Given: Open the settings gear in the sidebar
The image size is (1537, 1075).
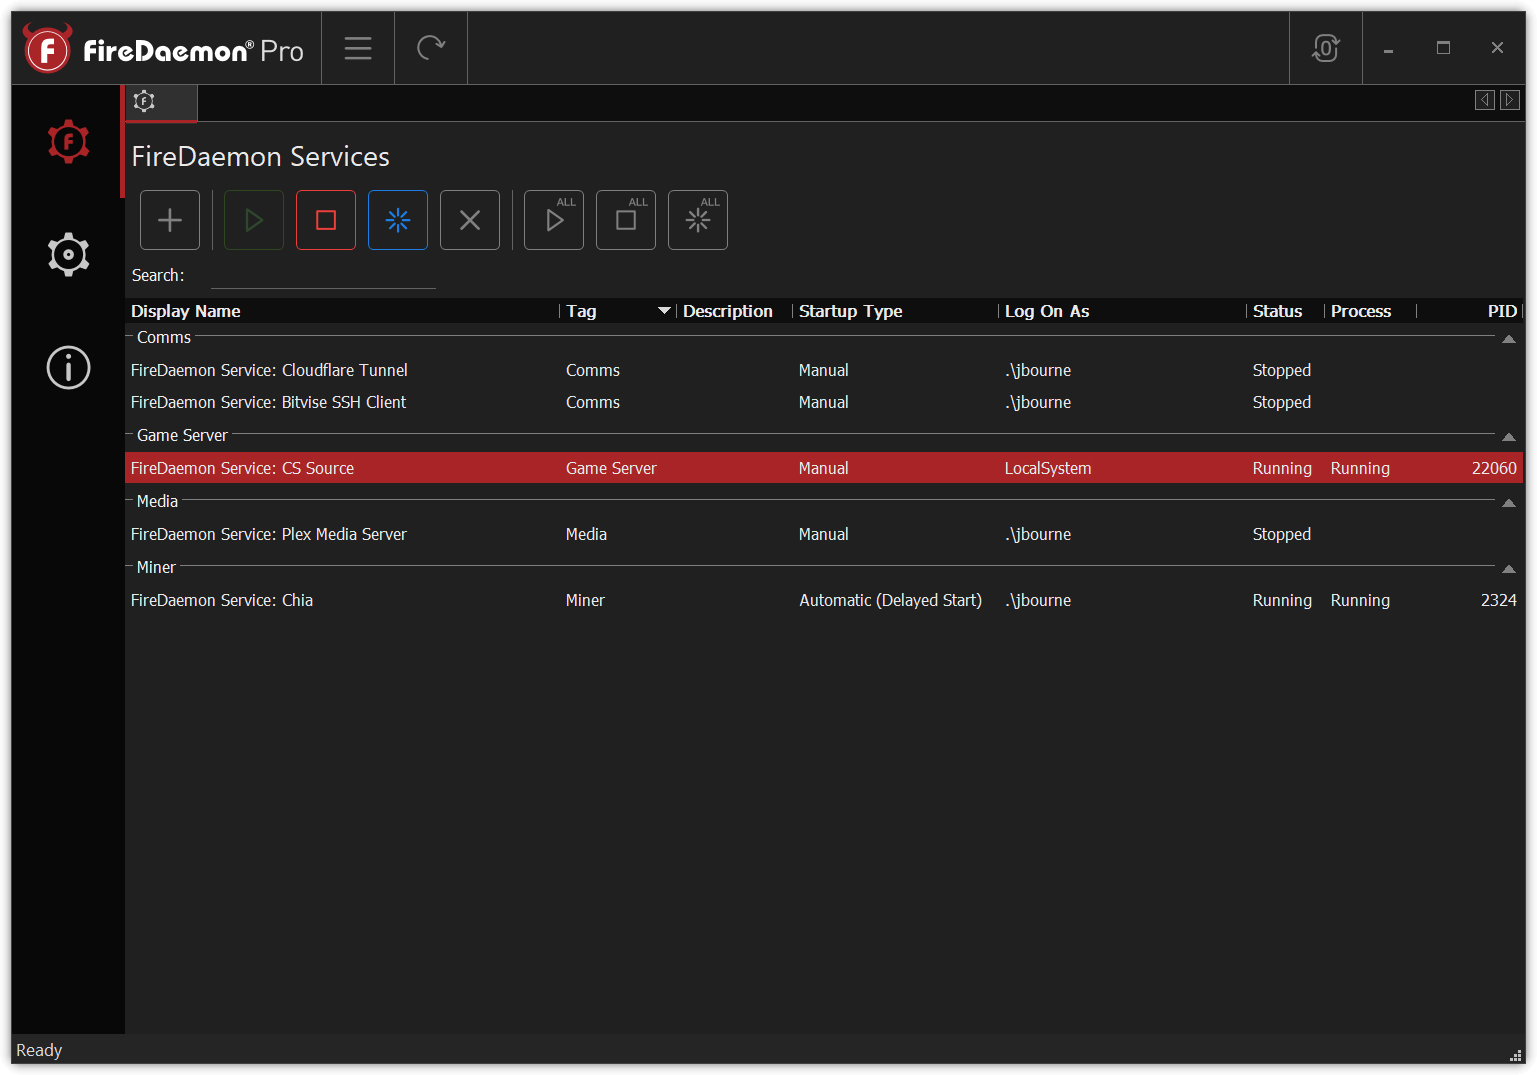Looking at the screenshot, I should [67, 254].
